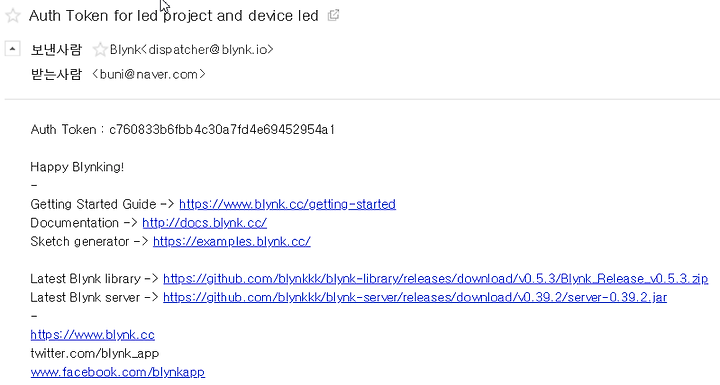The width and height of the screenshot is (720, 385).
Task: Click the 보낸사람 sender label
Action: pos(56,49)
